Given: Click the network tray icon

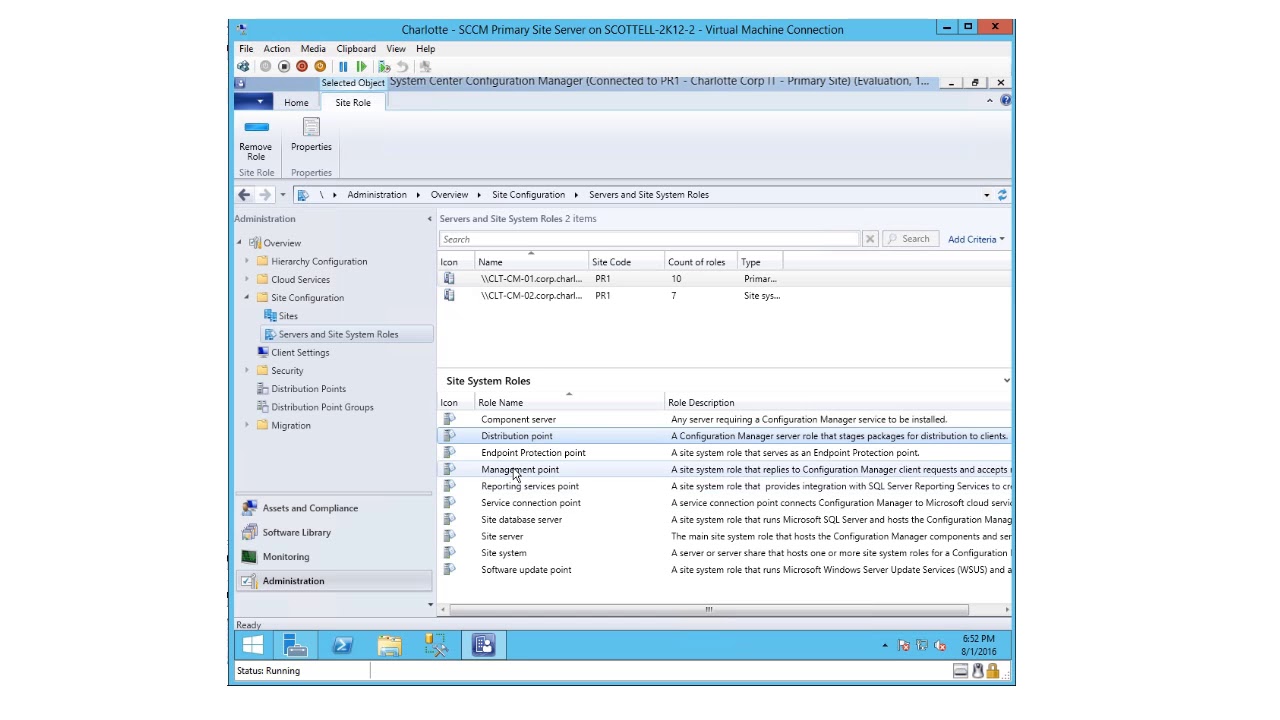Looking at the screenshot, I should [922, 646].
